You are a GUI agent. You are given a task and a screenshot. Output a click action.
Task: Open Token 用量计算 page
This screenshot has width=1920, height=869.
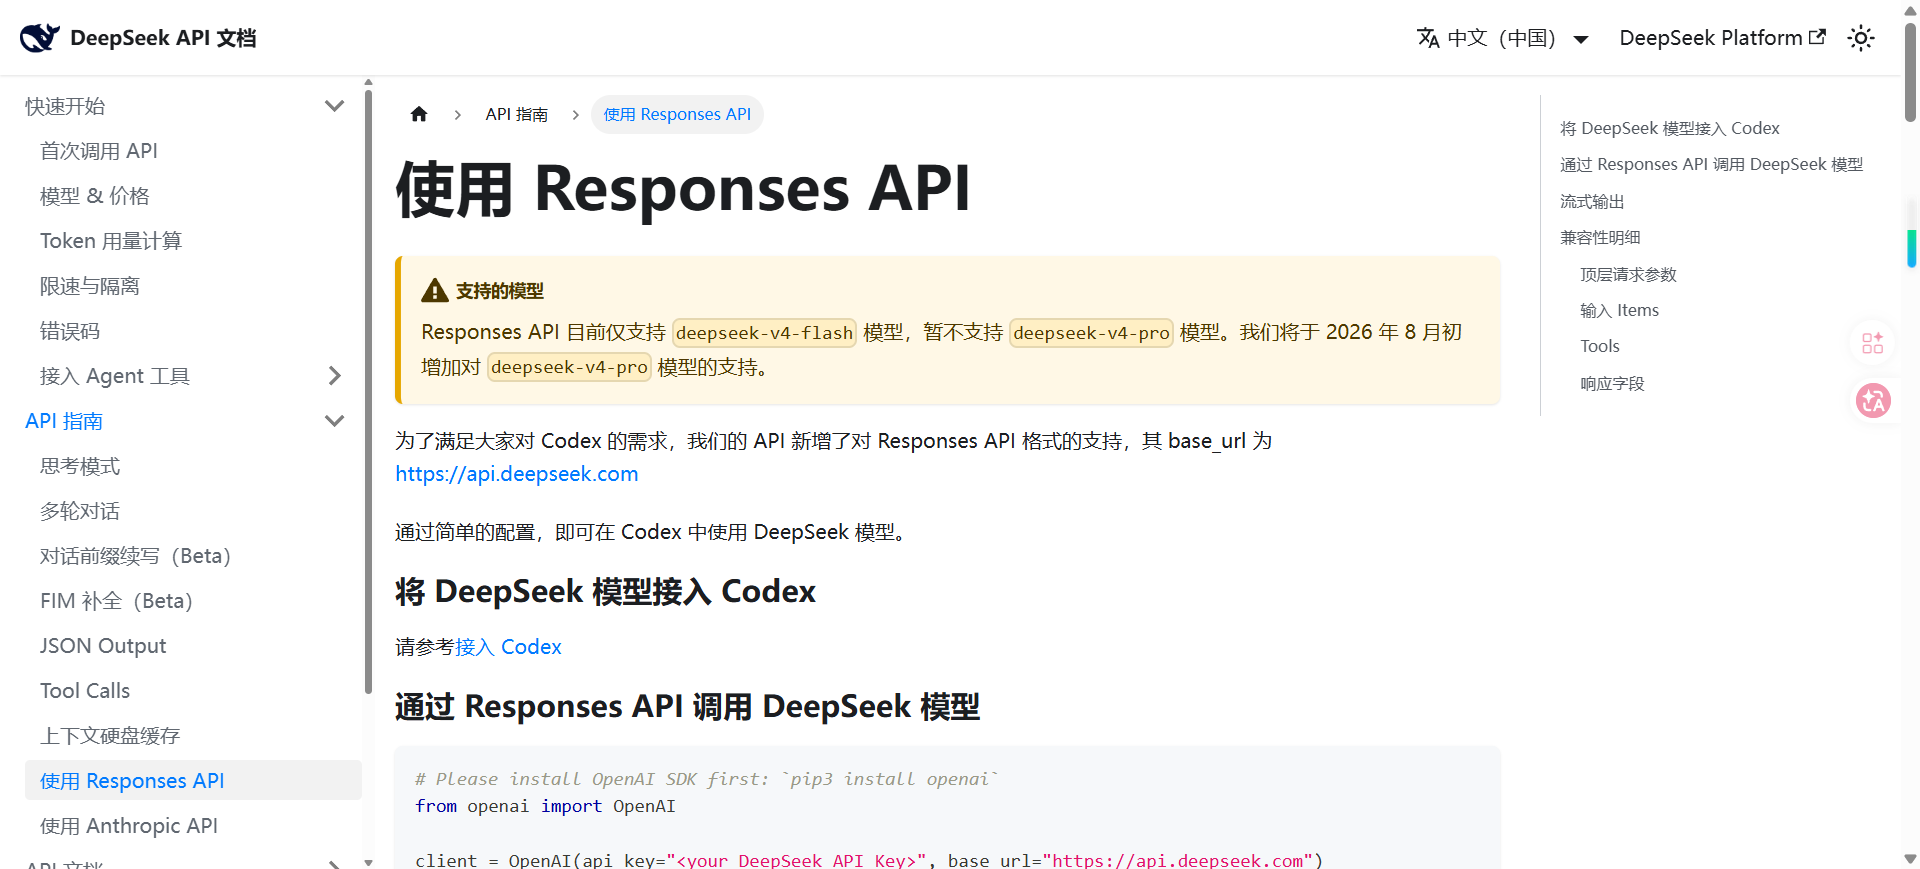pos(111,241)
